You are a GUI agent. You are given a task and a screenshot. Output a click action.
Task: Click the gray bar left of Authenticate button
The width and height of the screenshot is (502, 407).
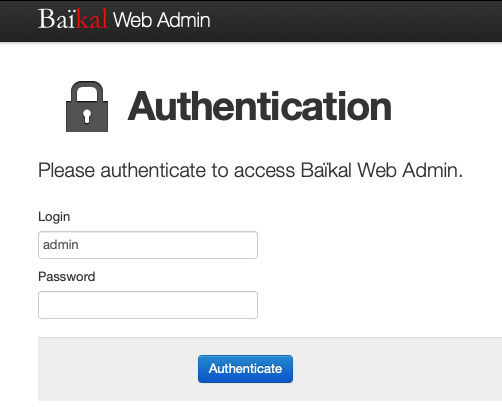pos(118,369)
